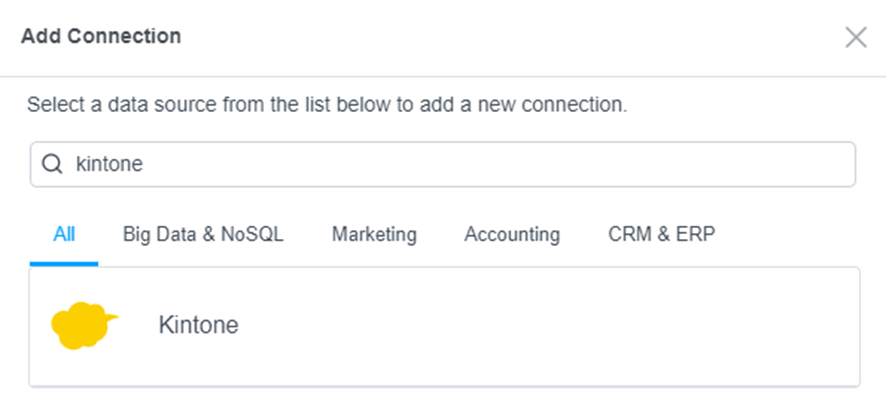Switch to the Accounting tab
886x415 pixels.
[512, 234]
